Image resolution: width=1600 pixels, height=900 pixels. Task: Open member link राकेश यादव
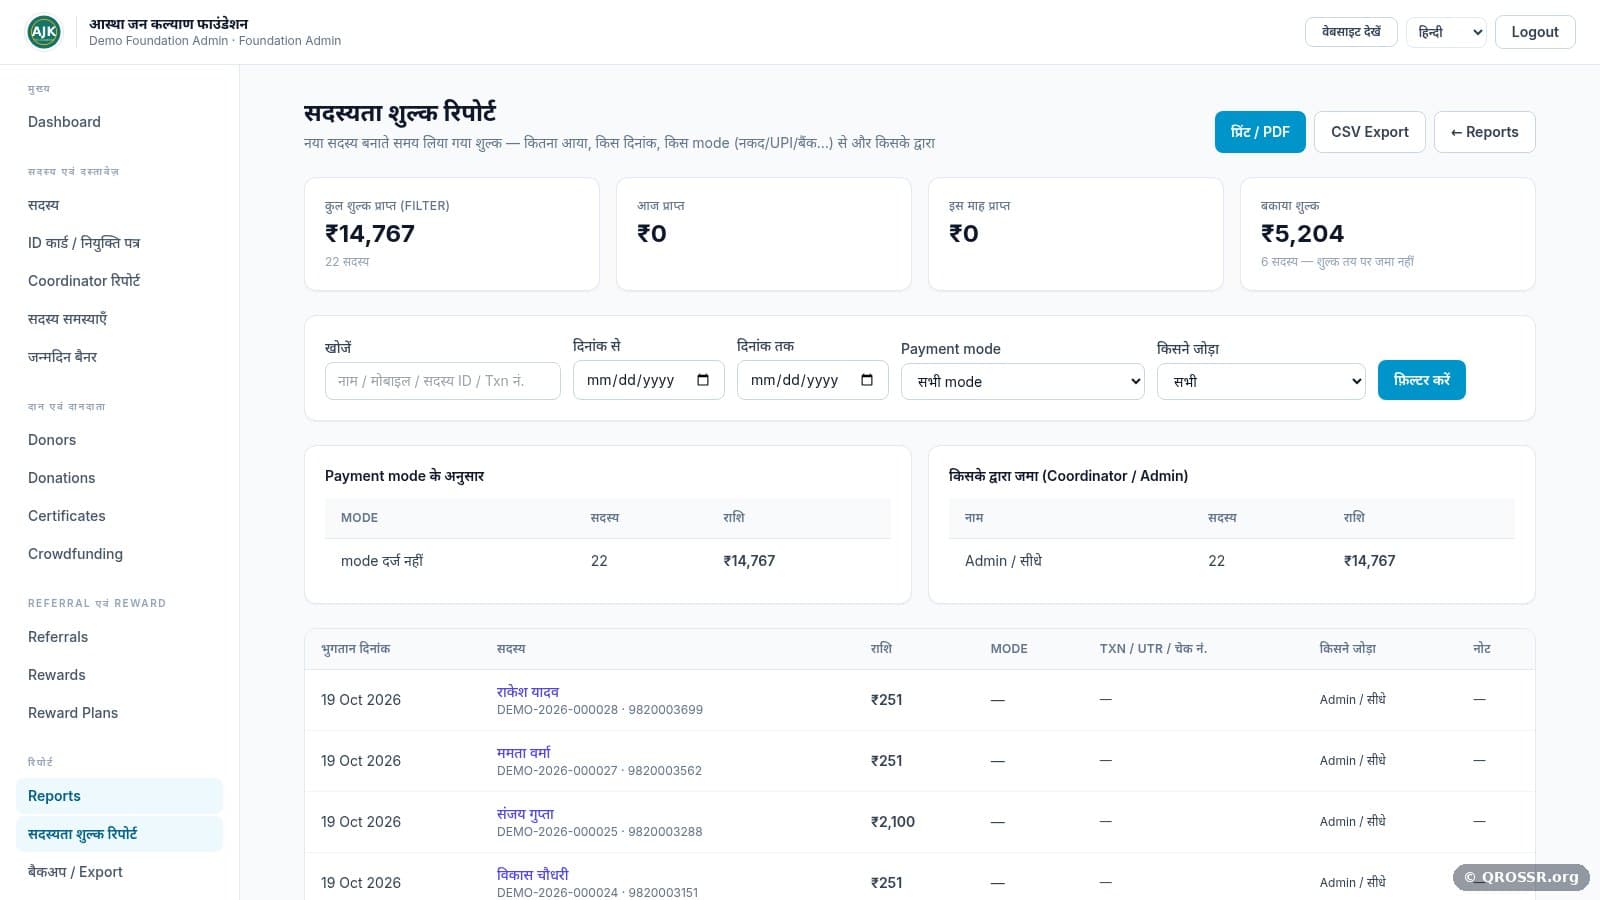pyautogui.click(x=528, y=692)
